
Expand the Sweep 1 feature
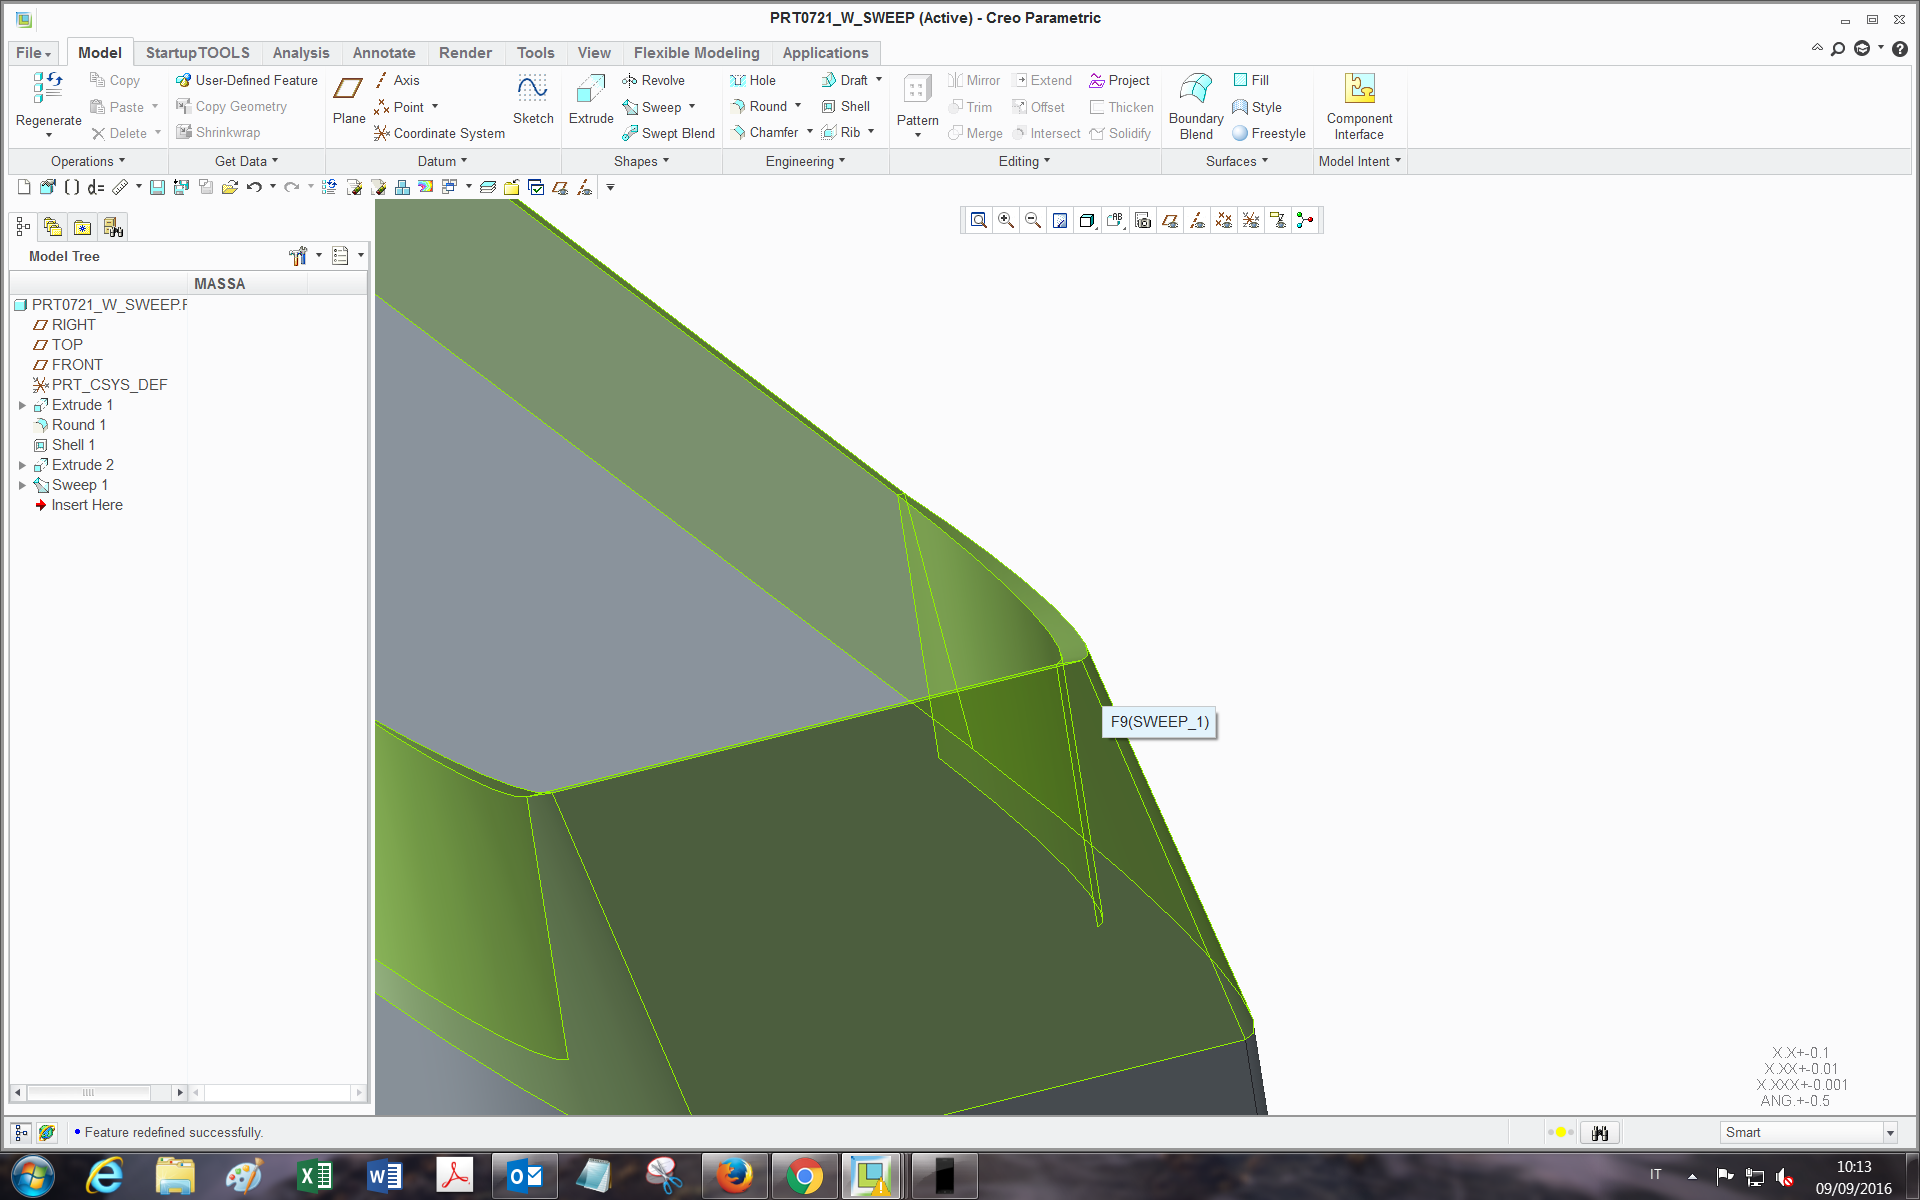click(22, 485)
